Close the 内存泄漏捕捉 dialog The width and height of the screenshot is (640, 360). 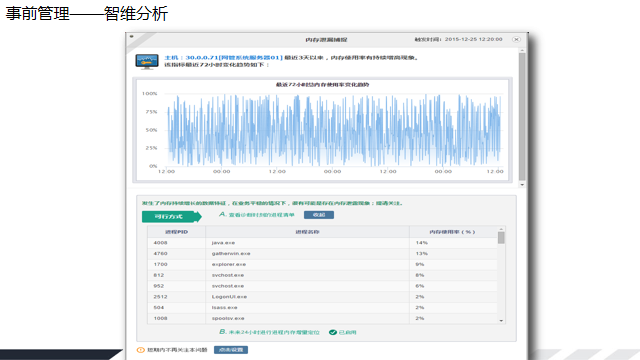pos(516,39)
